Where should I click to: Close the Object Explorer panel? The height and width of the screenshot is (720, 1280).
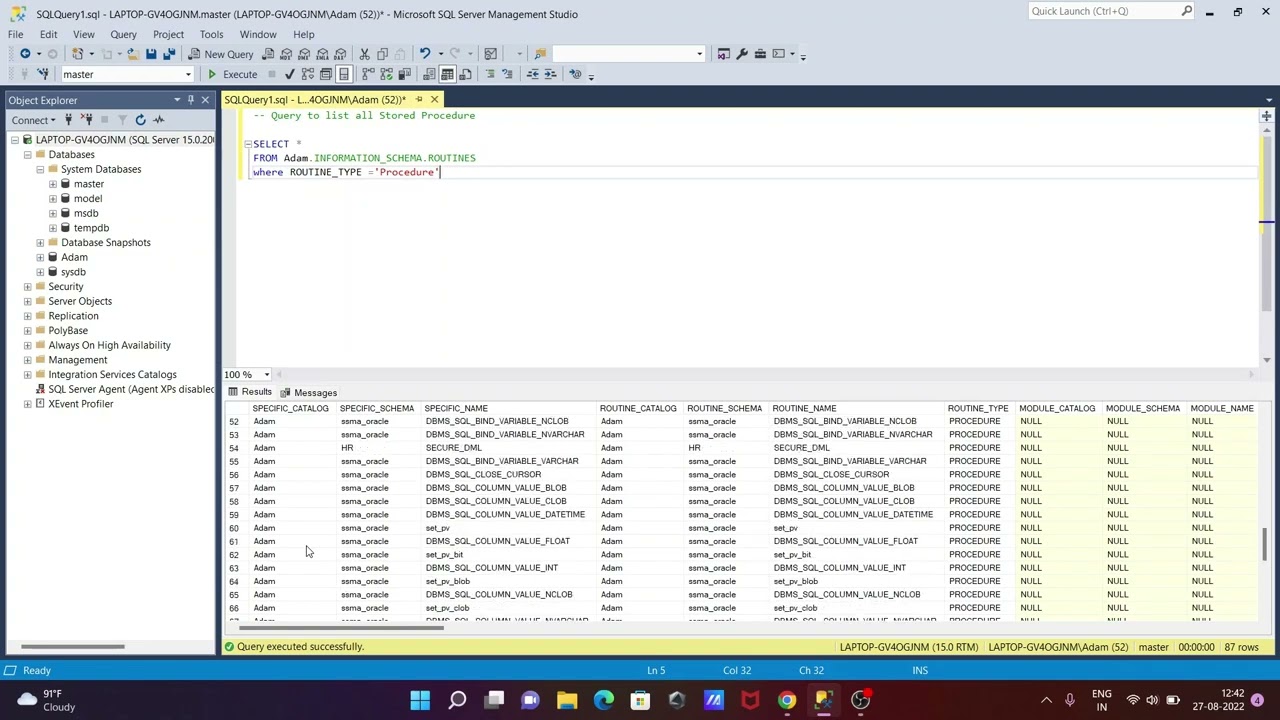(205, 100)
